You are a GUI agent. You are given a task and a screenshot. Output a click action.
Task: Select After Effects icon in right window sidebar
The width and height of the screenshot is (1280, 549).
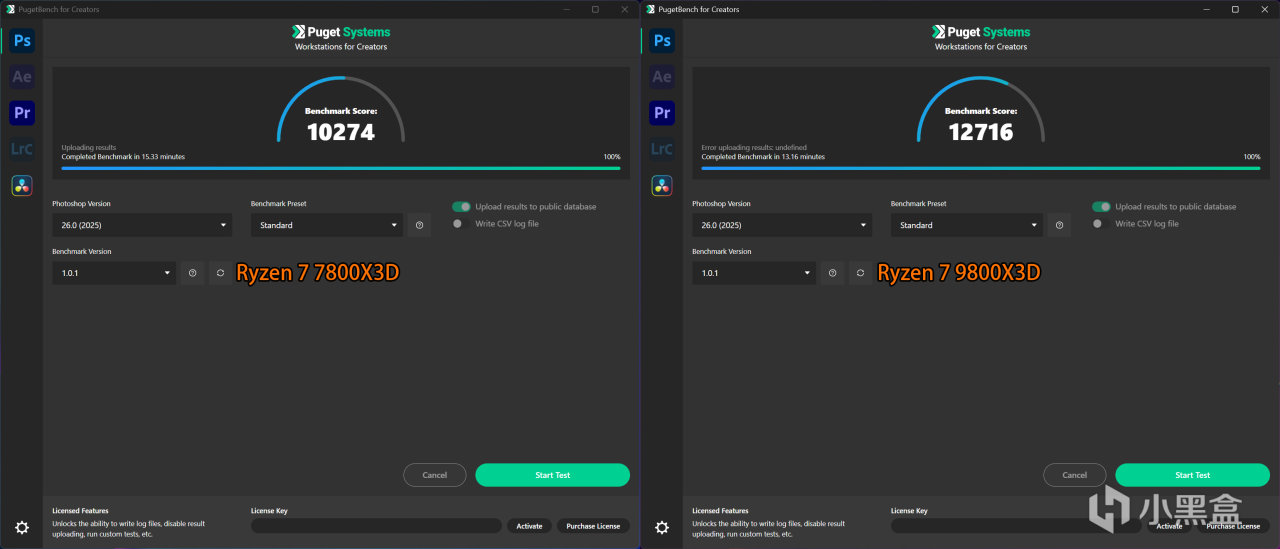pyautogui.click(x=662, y=77)
